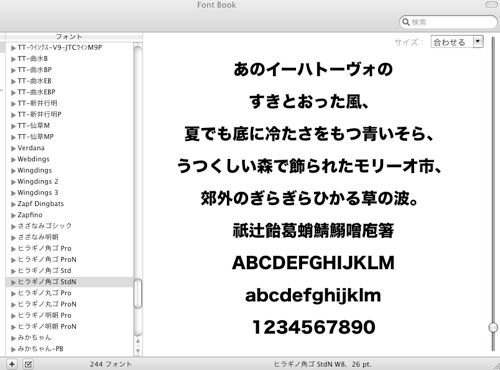
Task: Open the size dropdown arrow next to 合わせる
Action: click(478, 42)
